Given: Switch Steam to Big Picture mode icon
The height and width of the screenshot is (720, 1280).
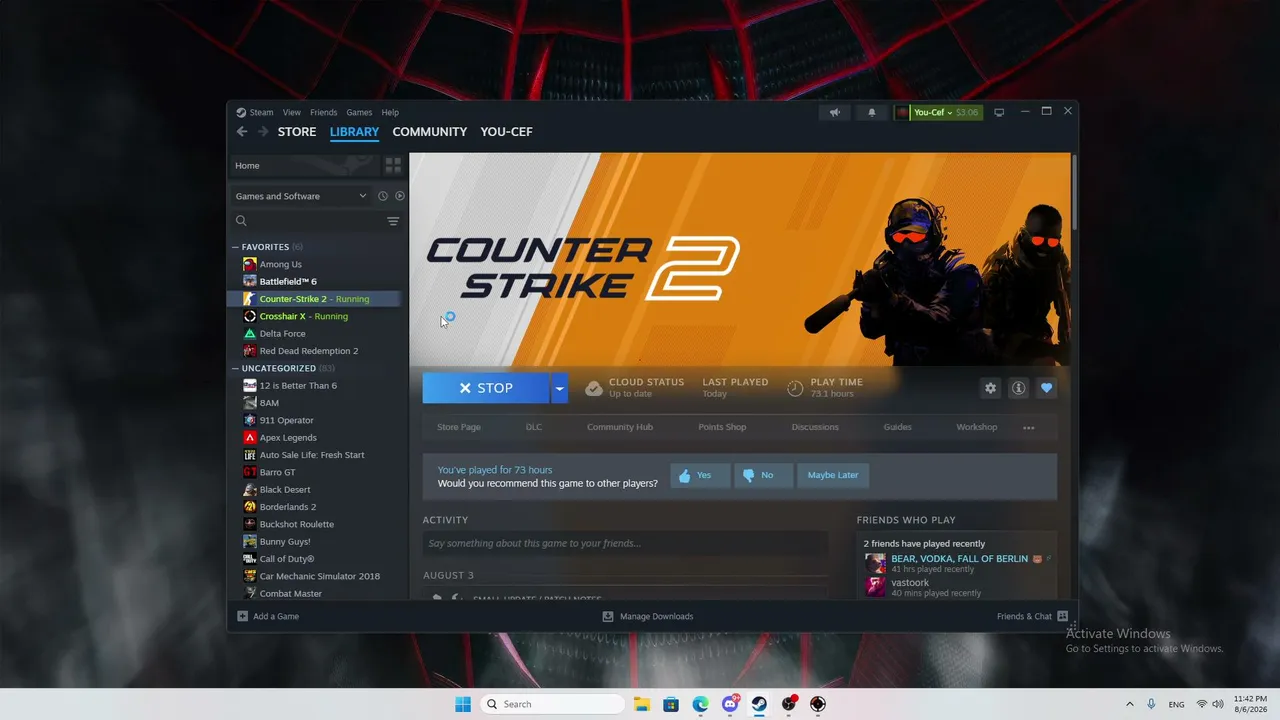Looking at the screenshot, I should [999, 112].
